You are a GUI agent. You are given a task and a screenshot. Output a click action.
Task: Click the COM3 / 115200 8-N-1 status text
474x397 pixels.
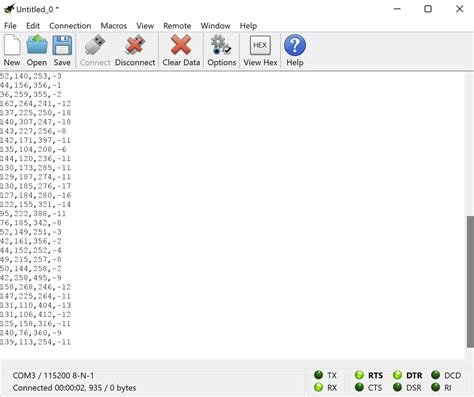coord(53,376)
